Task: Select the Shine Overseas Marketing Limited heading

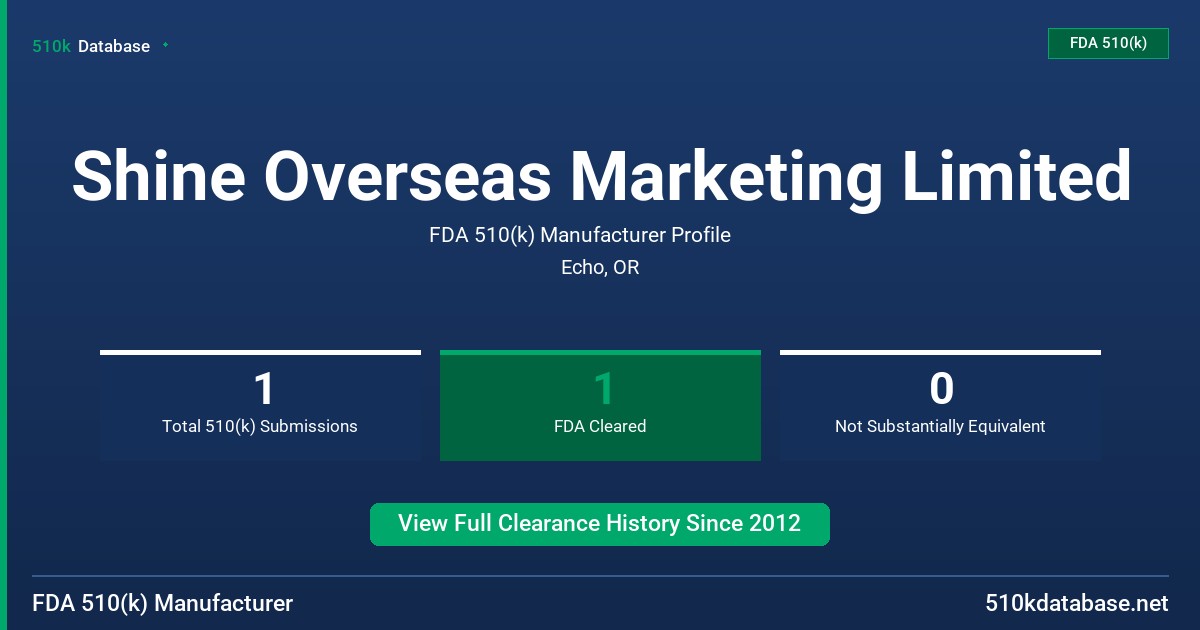Action: point(601,175)
